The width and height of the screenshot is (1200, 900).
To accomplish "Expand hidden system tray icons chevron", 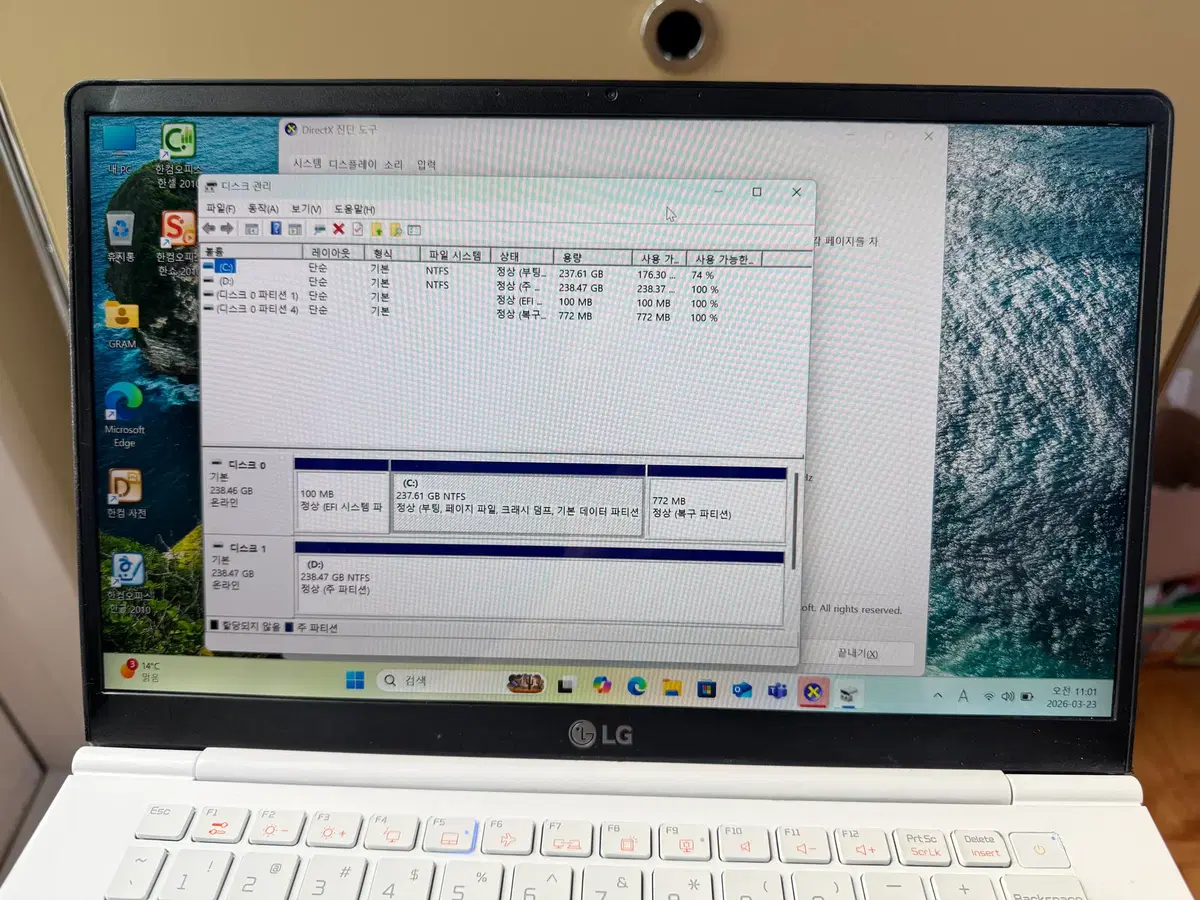I will point(938,695).
